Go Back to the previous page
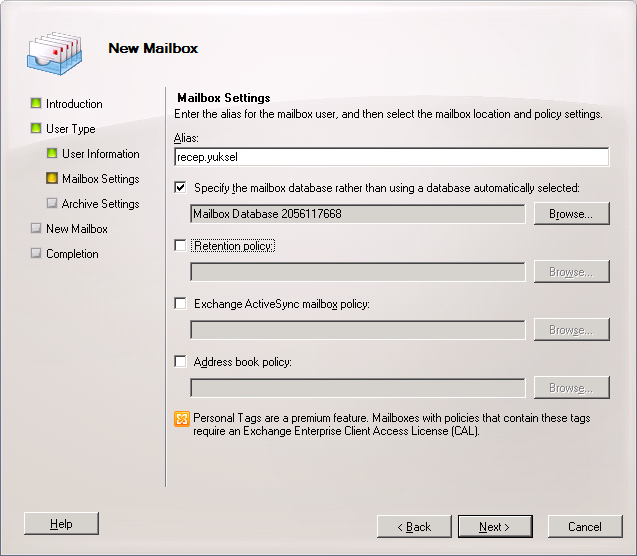The width and height of the screenshot is (637, 556). tap(414, 527)
